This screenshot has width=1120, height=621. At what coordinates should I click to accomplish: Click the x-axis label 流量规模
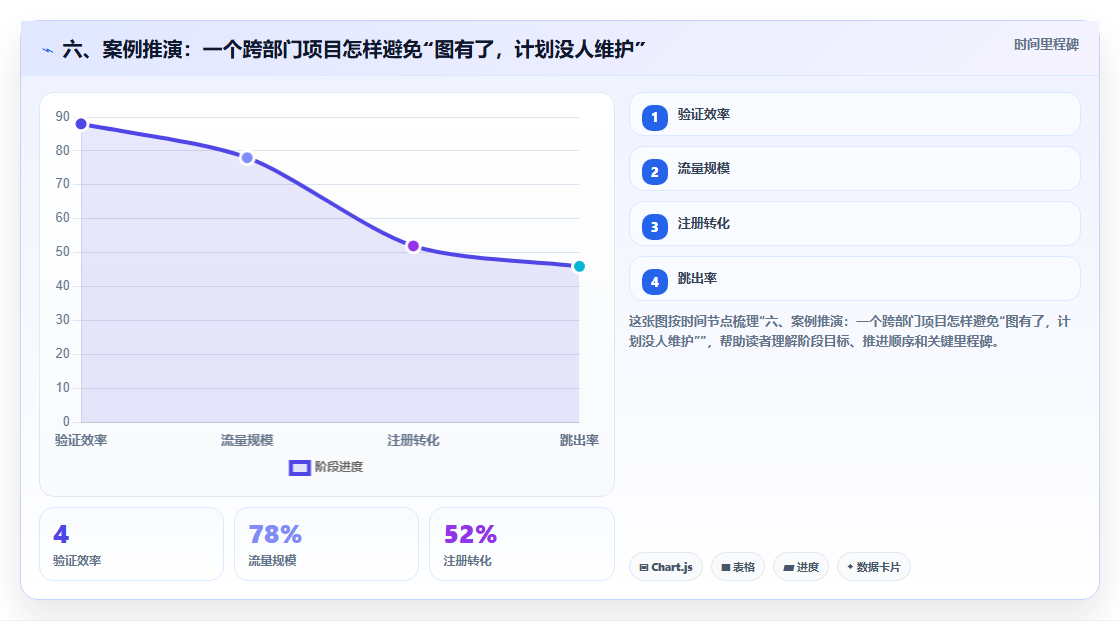247,440
